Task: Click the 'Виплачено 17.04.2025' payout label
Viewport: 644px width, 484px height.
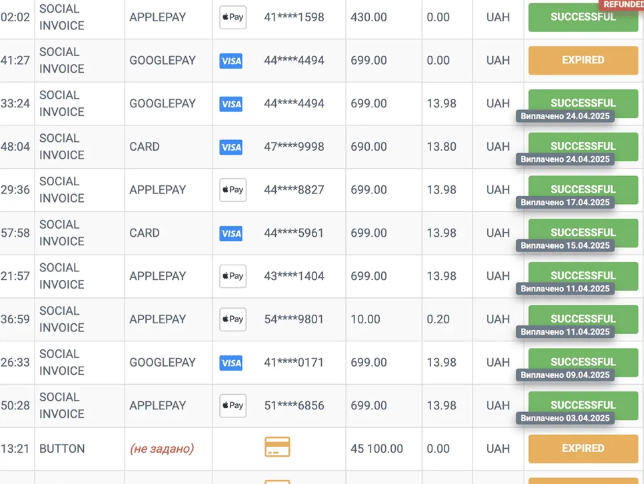Action: 565,202
